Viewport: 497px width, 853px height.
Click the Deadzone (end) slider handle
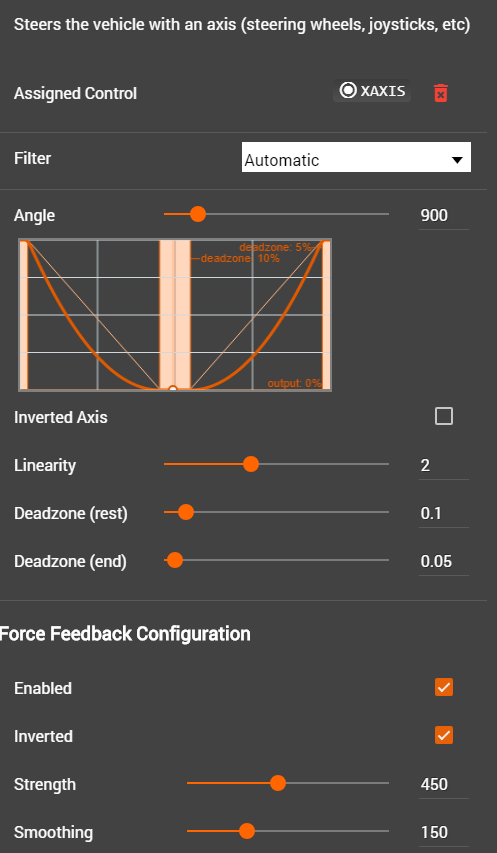pyautogui.click(x=175, y=560)
